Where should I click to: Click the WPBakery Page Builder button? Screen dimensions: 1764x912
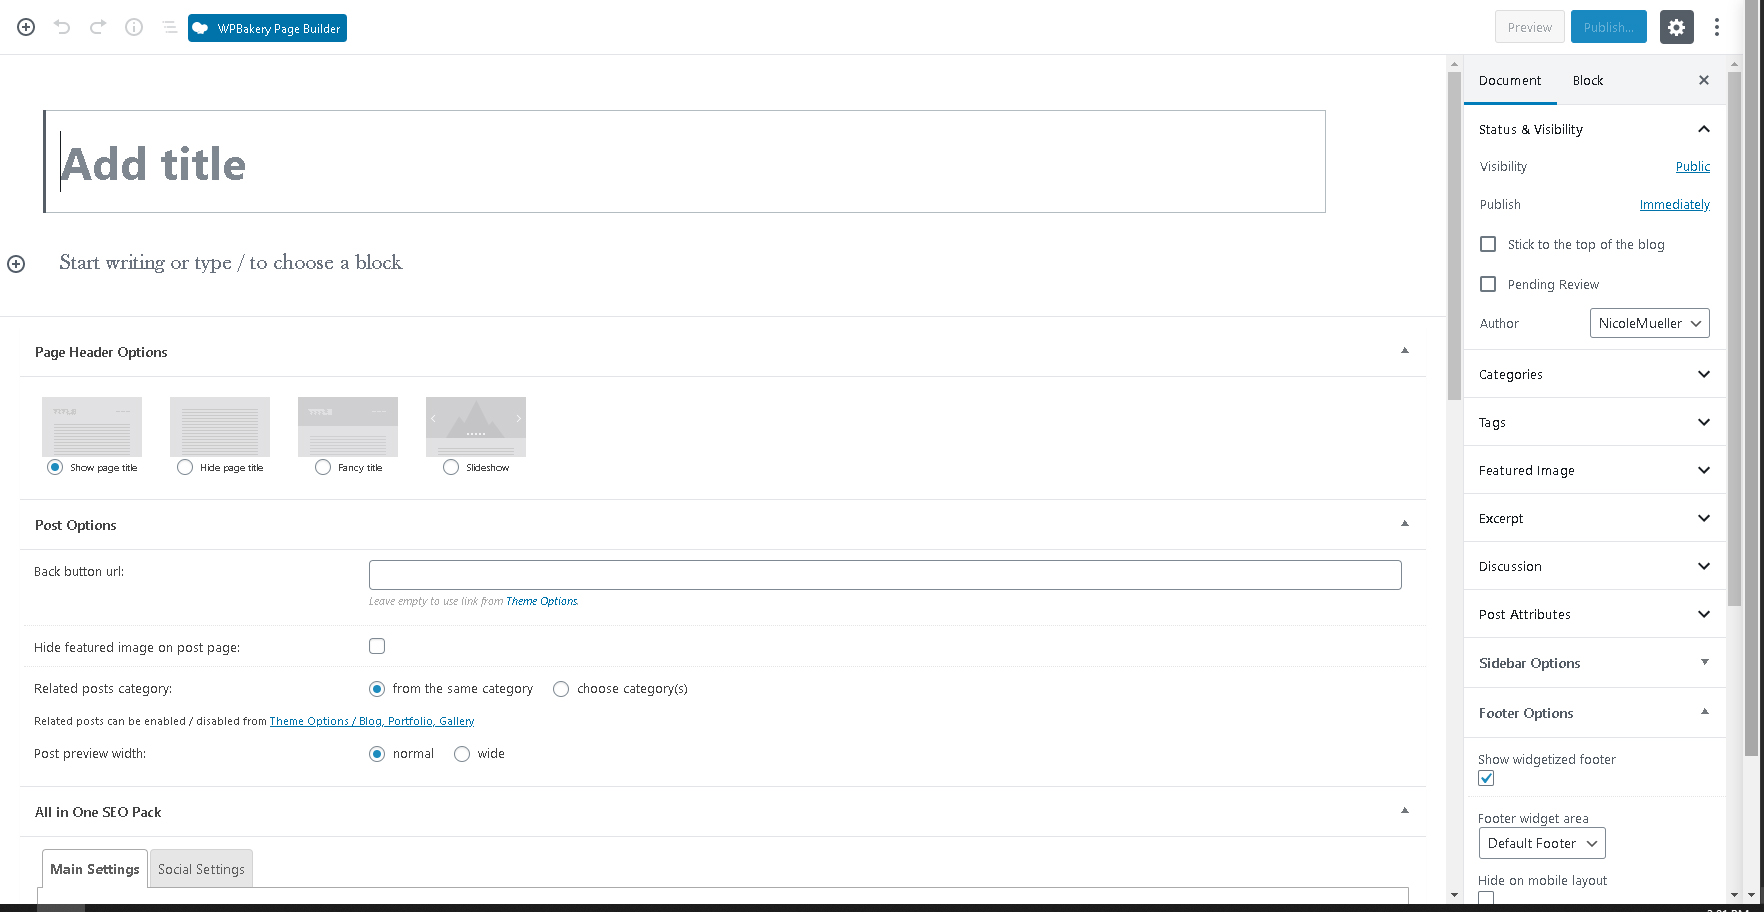point(267,28)
